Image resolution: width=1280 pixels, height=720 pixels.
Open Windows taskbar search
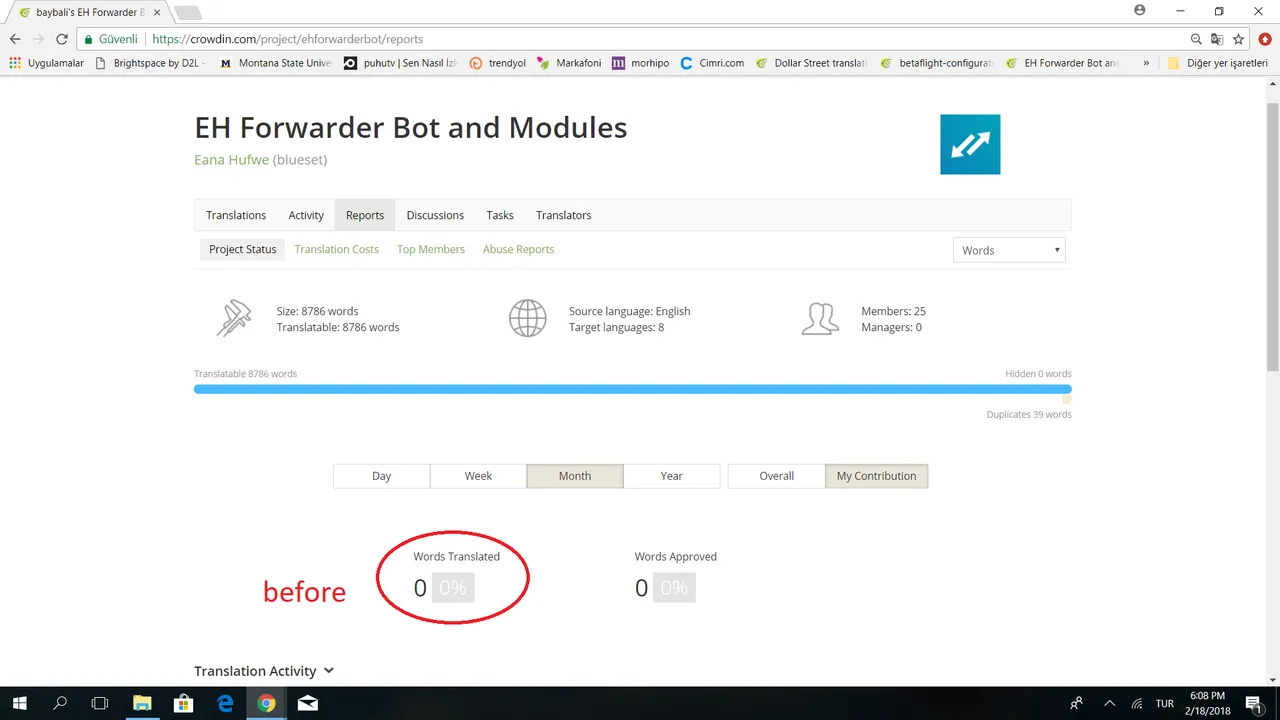point(60,703)
